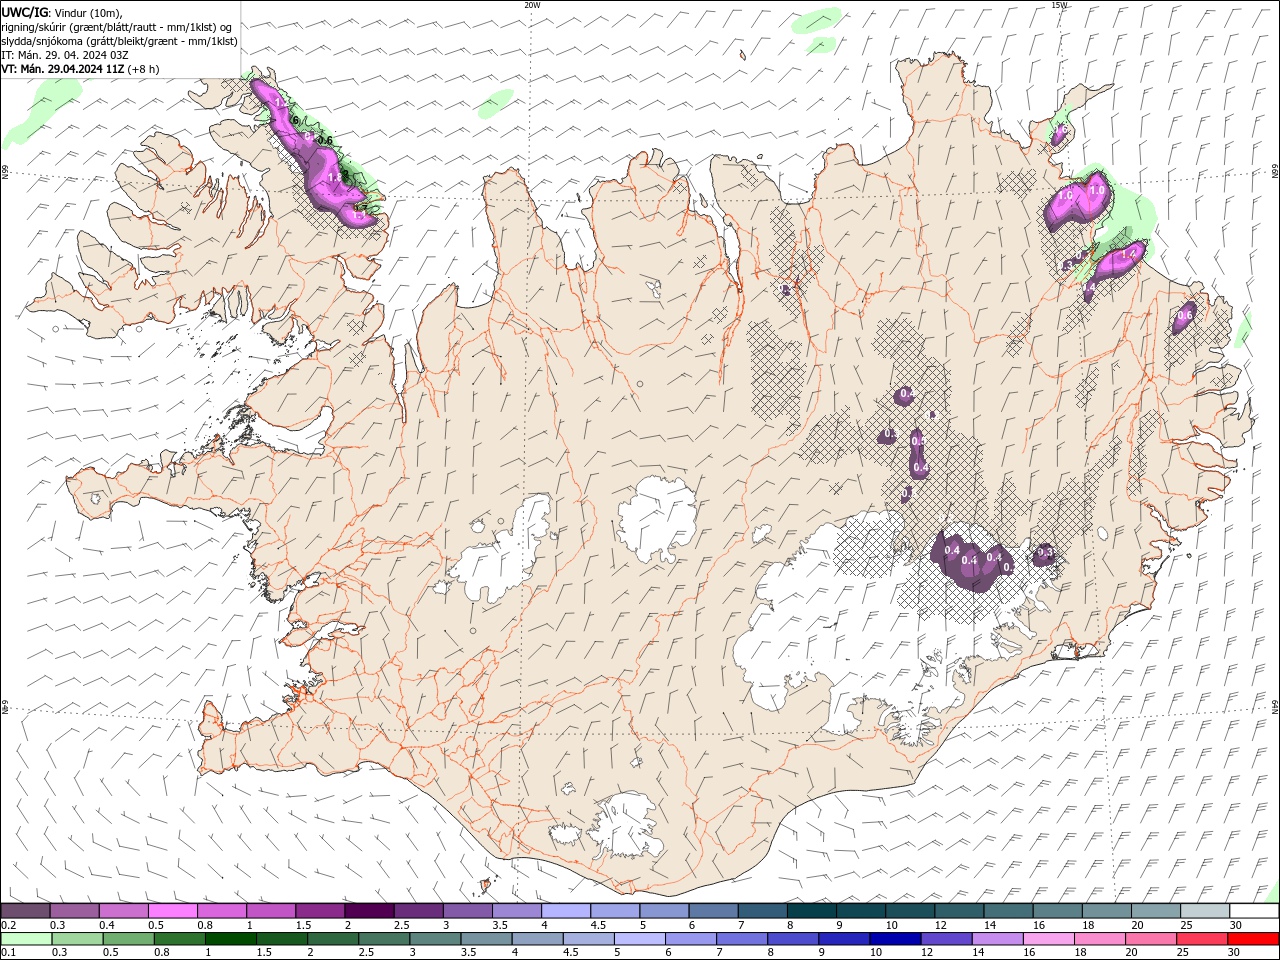
Task: Click the dark mauve swatch between 0.2 and 0.3
Action: (x=25, y=910)
